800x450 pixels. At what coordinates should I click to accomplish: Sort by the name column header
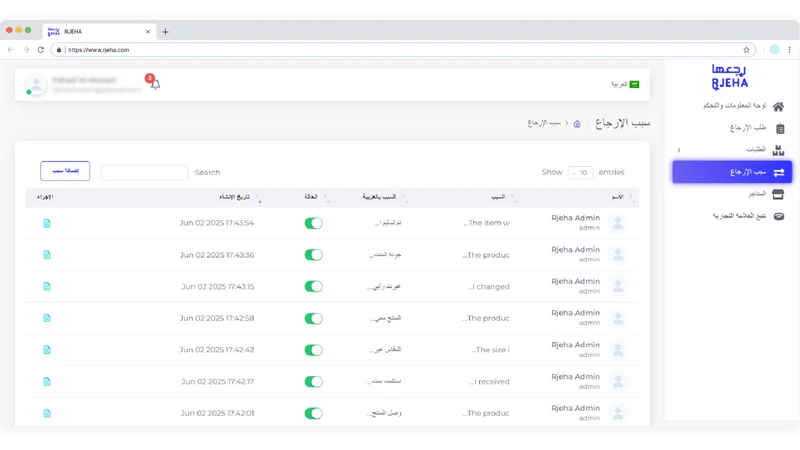[x=617, y=197]
